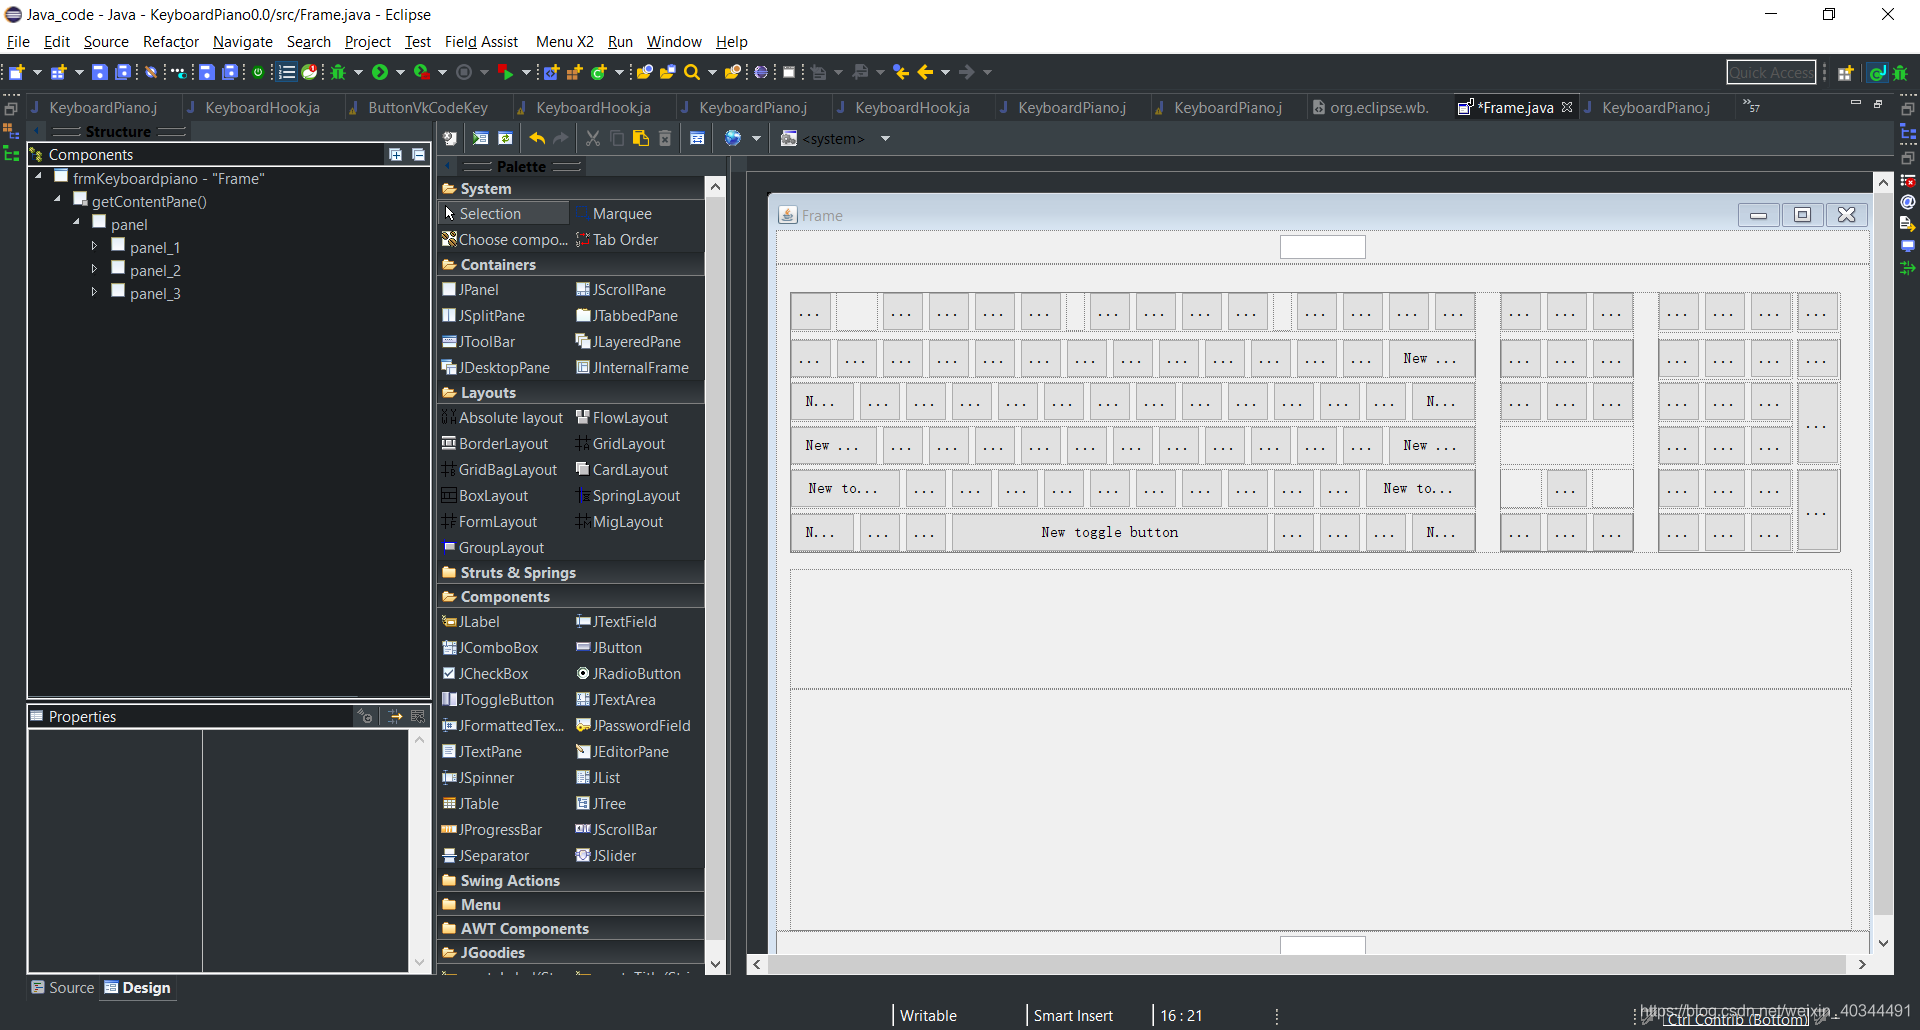Click the Cut scissors icon in designer toolbar
The height and width of the screenshot is (1030, 1920).
click(593, 139)
